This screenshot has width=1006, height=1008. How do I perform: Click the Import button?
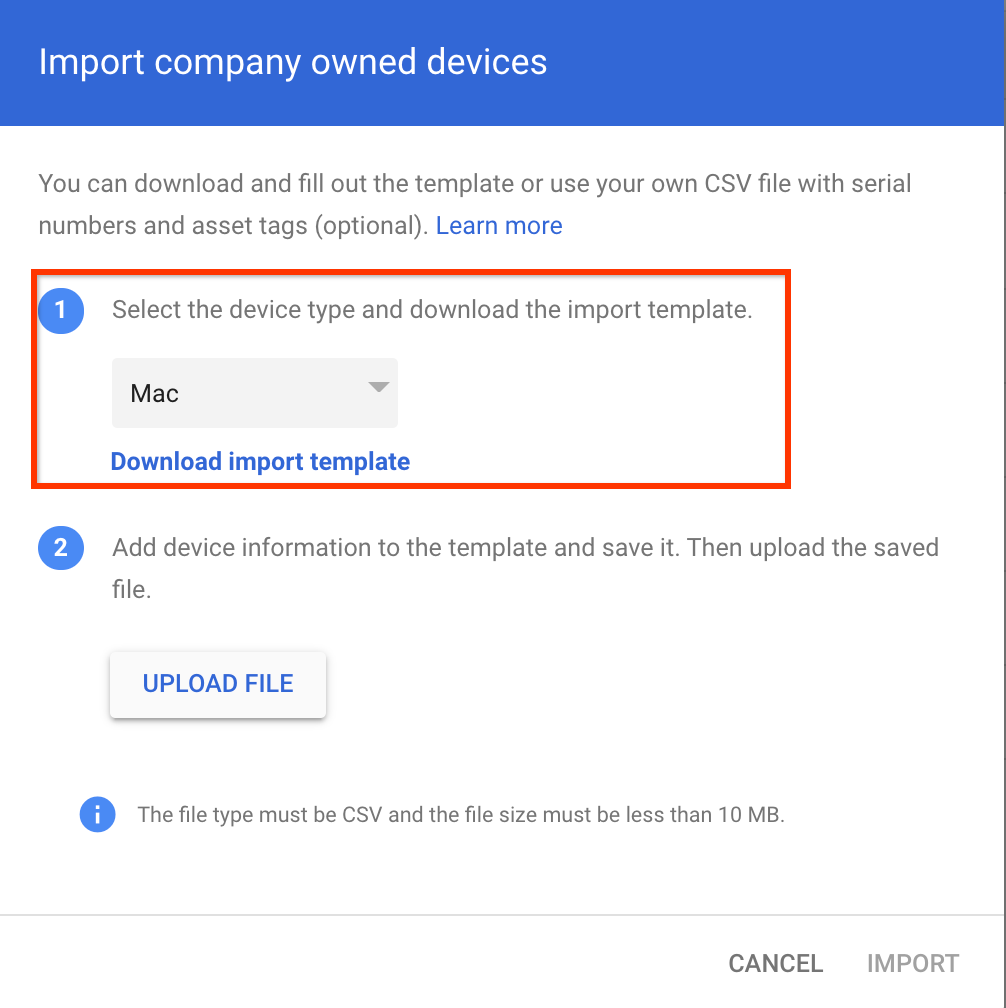pyautogui.click(x=912, y=963)
